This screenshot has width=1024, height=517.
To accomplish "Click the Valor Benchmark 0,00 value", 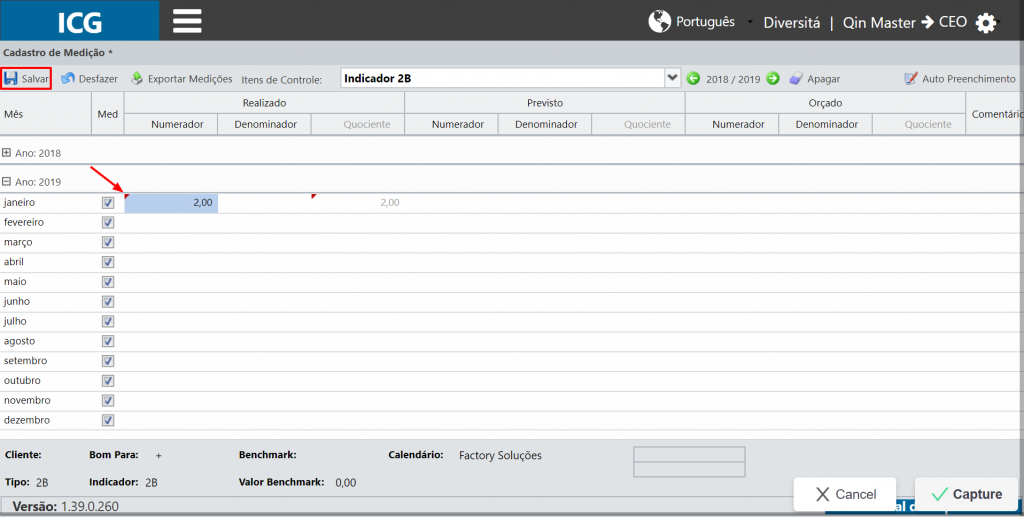I will point(345,483).
